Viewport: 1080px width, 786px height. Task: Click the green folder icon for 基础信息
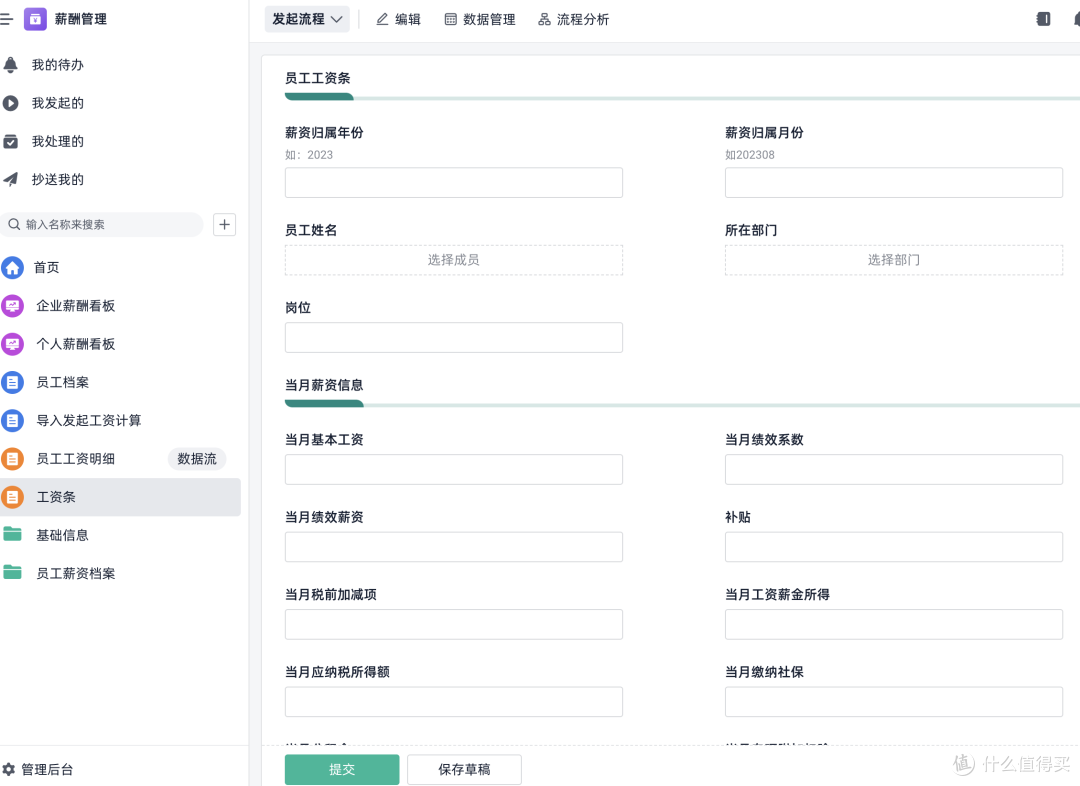point(12,534)
